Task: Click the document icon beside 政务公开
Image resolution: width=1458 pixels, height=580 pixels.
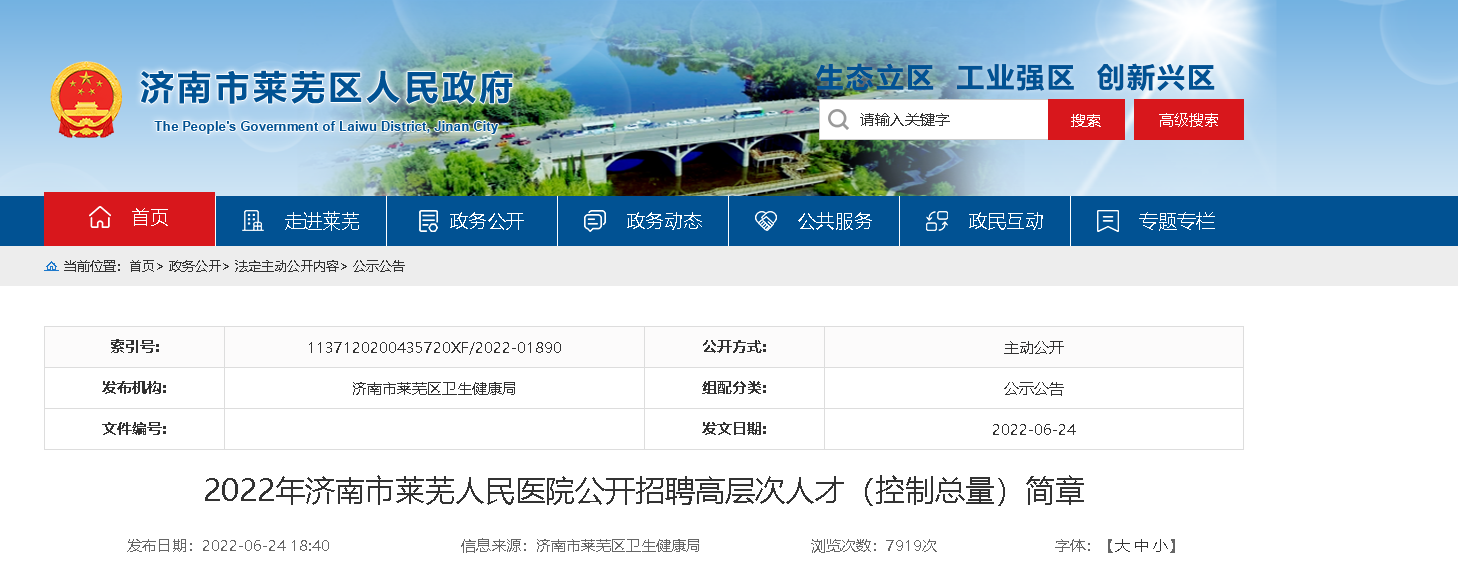Action: point(428,221)
